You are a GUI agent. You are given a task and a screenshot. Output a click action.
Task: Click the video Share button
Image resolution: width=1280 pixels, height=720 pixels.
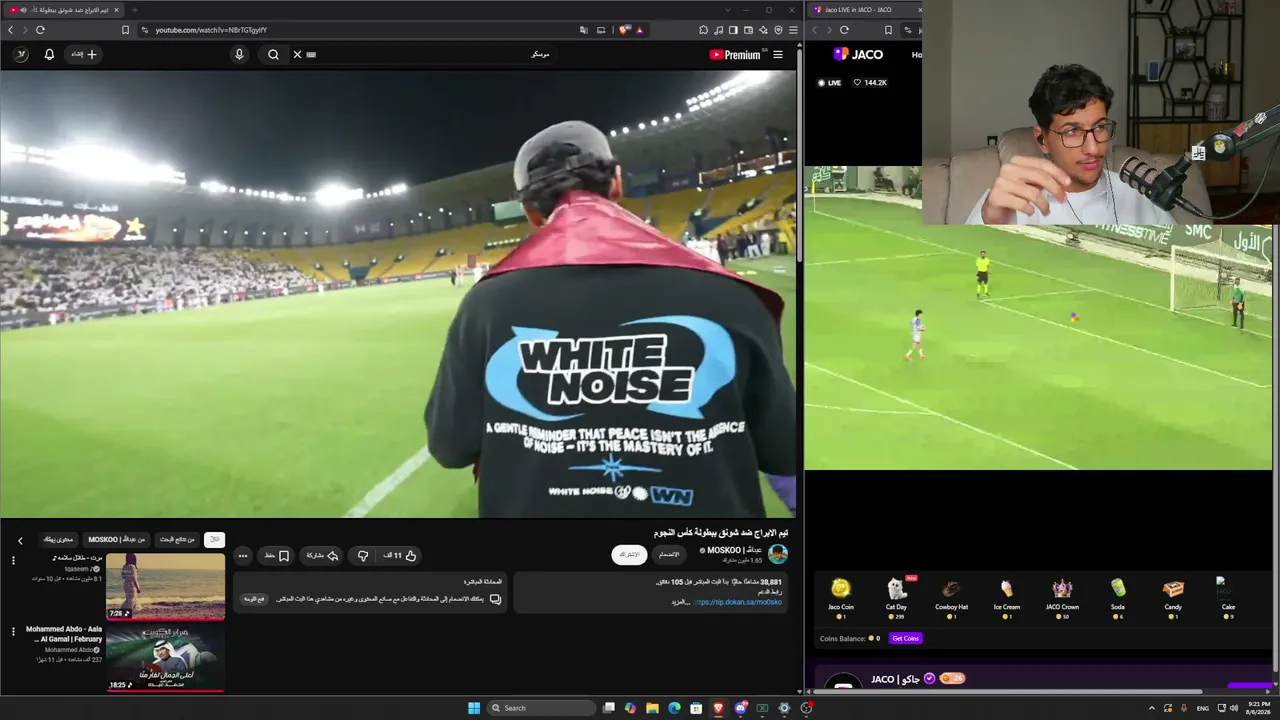(x=321, y=555)
